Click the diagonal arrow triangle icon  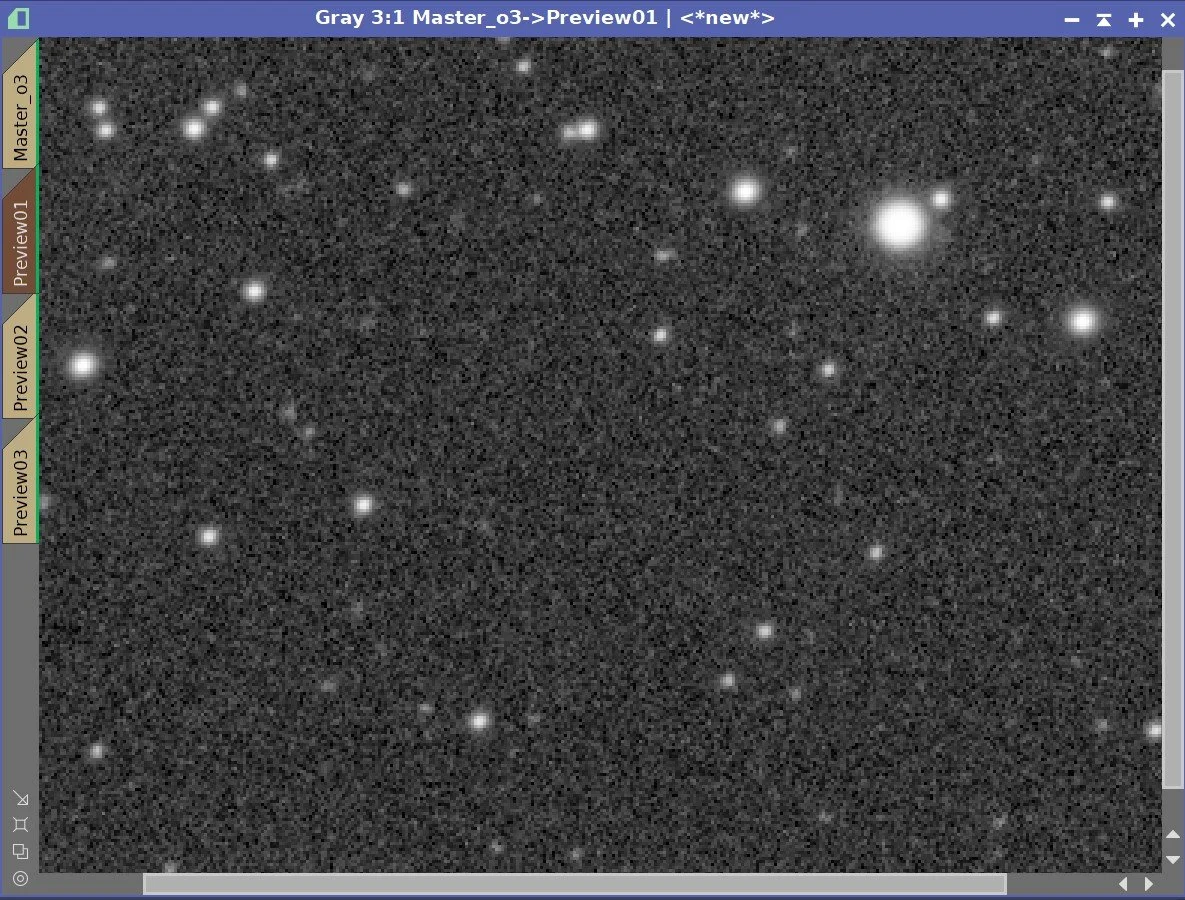pos(20,798)
